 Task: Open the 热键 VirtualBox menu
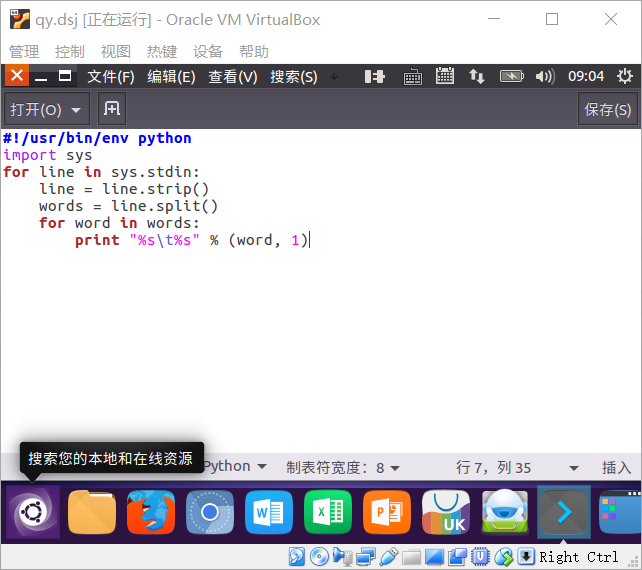(162, 52)
